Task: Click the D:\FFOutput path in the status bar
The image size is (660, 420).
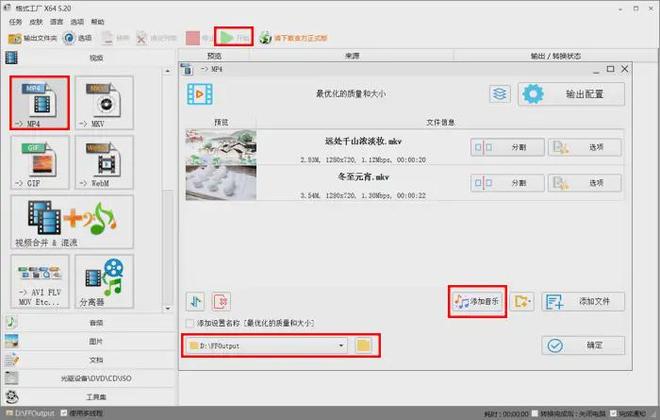Action: (x=30, y=413)
